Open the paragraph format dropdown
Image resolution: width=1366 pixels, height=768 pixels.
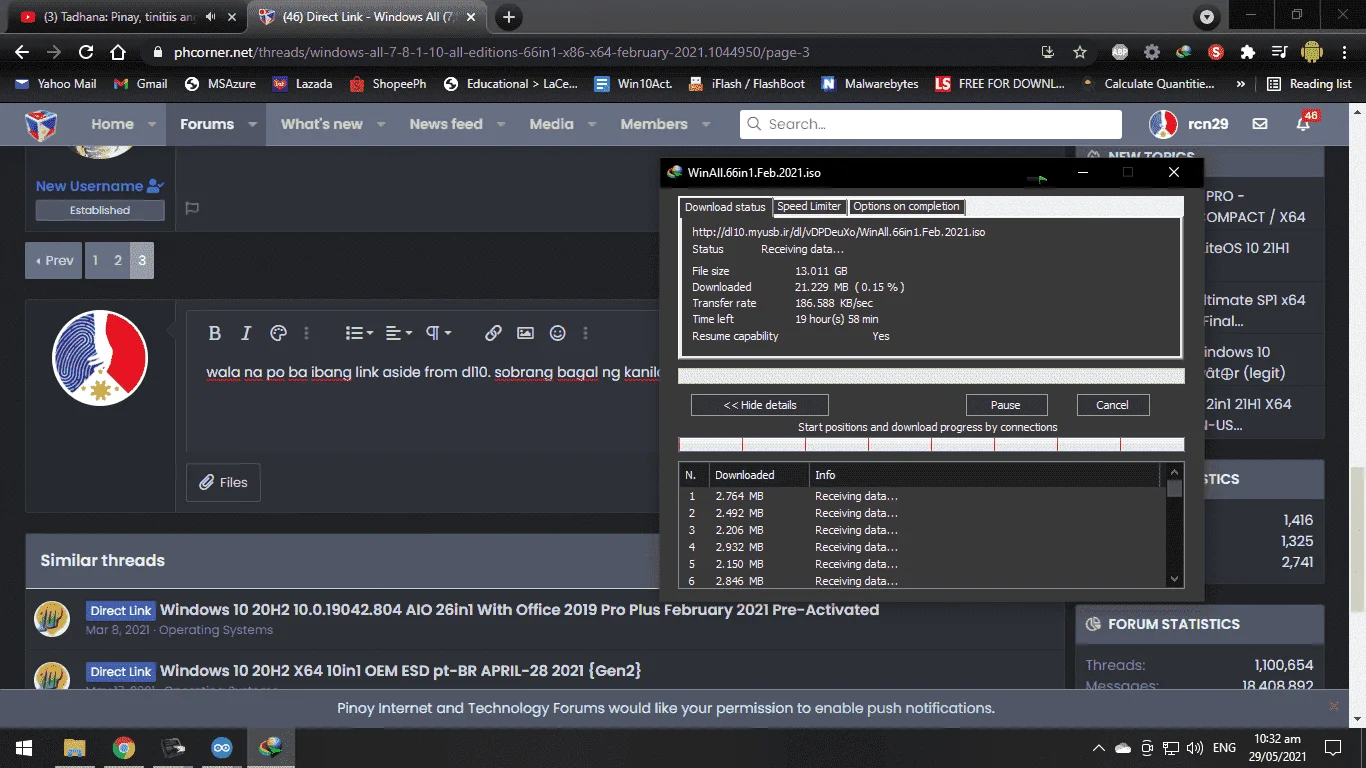pos(438,333)
